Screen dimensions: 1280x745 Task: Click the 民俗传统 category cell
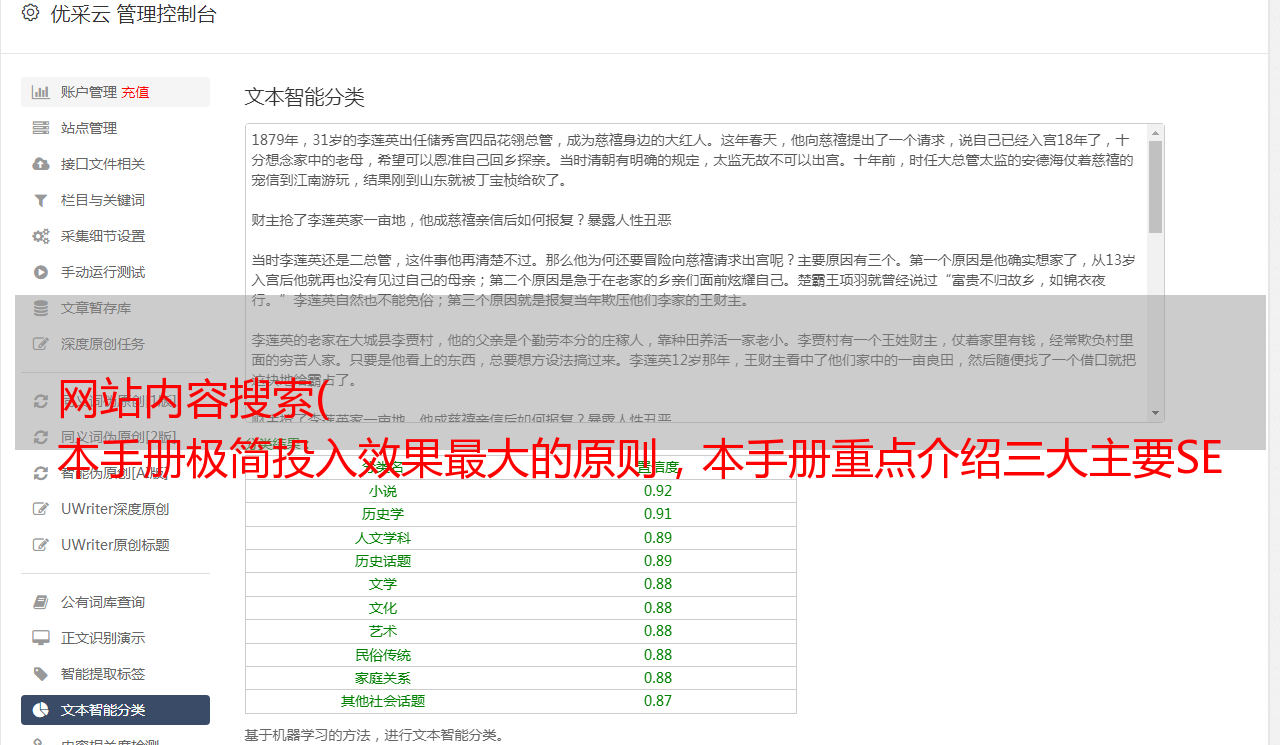[383, 655]
